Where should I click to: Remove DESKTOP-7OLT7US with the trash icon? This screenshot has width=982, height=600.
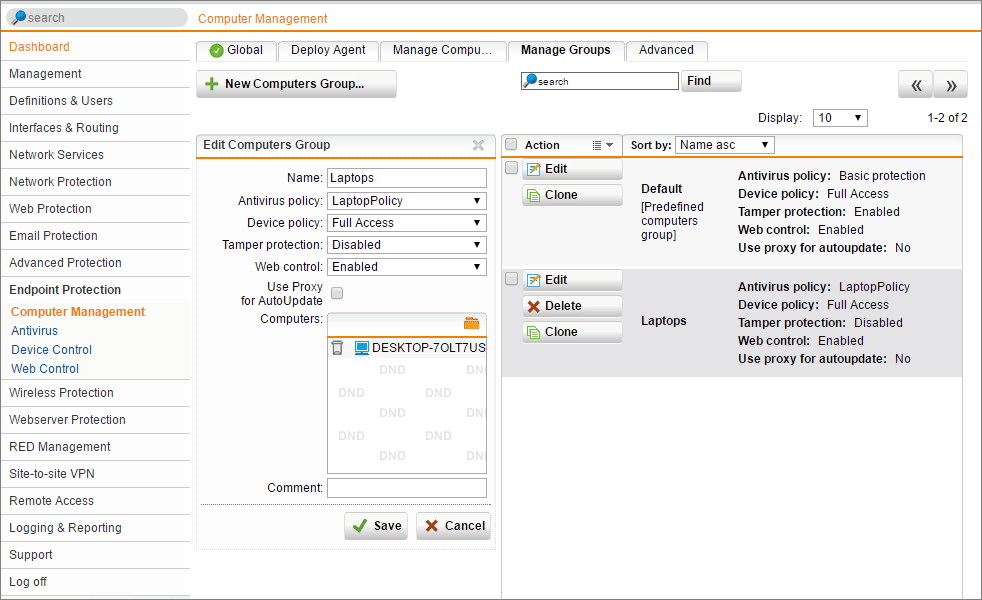click(337, 348)
